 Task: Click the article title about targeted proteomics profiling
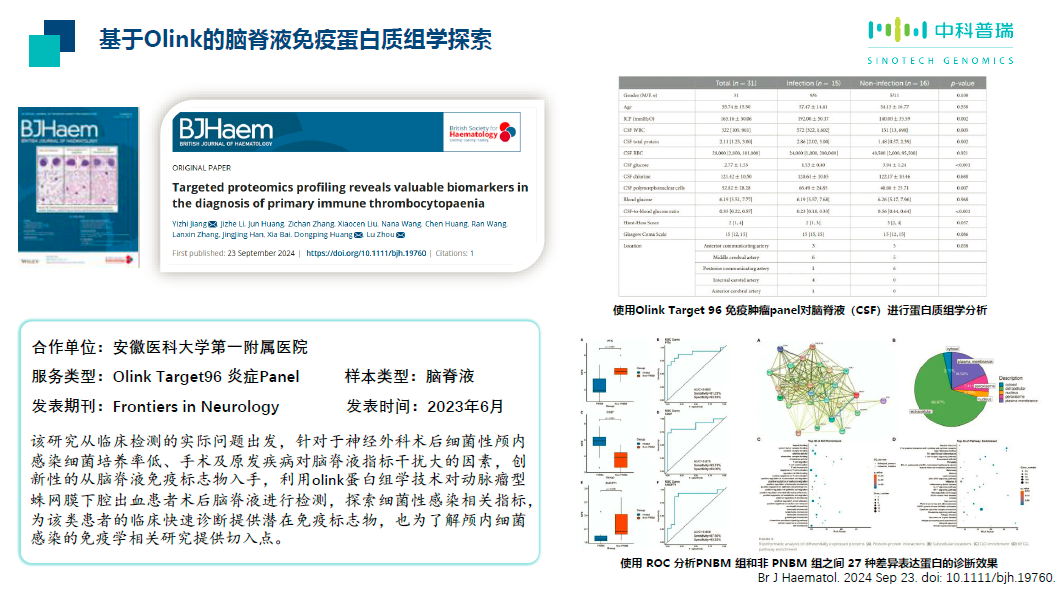coord(349,195)
